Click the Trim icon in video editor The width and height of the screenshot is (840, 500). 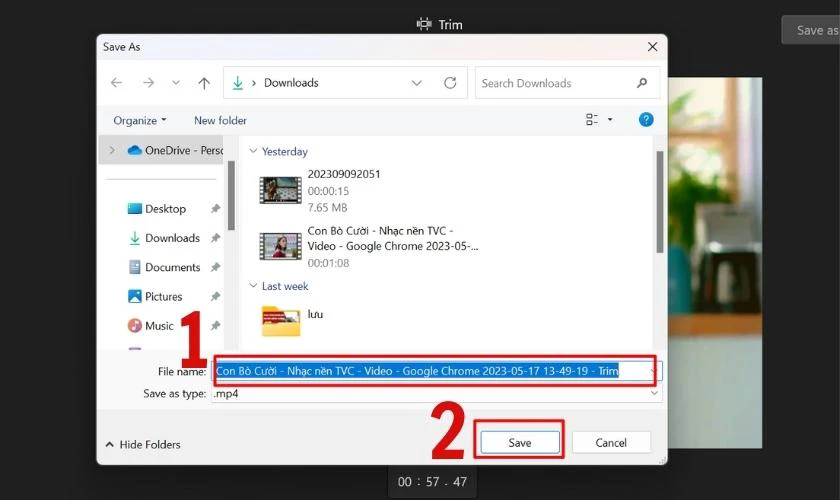[424, 24]
